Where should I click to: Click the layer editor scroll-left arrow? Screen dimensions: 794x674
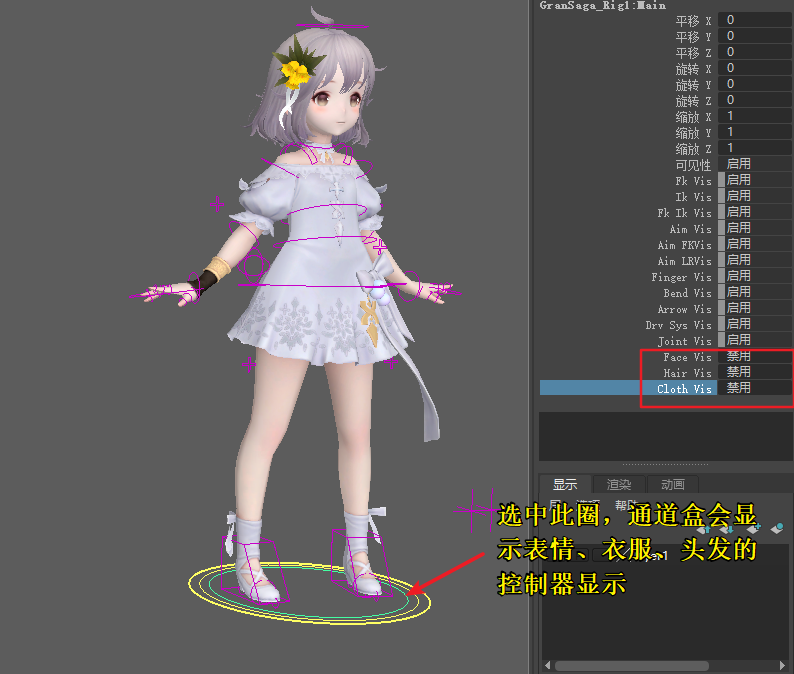(547, 665)
